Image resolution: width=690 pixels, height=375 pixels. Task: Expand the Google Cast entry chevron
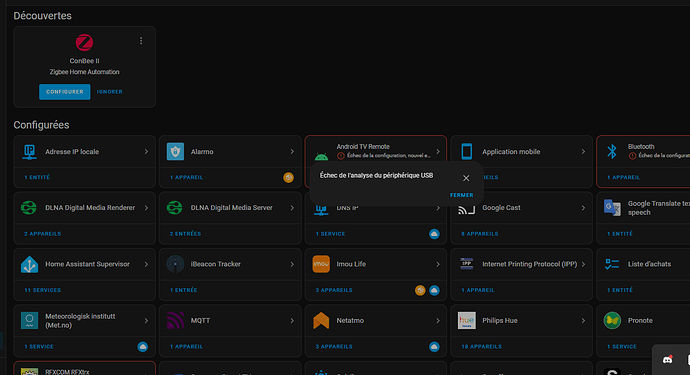[x=583, y=208]
